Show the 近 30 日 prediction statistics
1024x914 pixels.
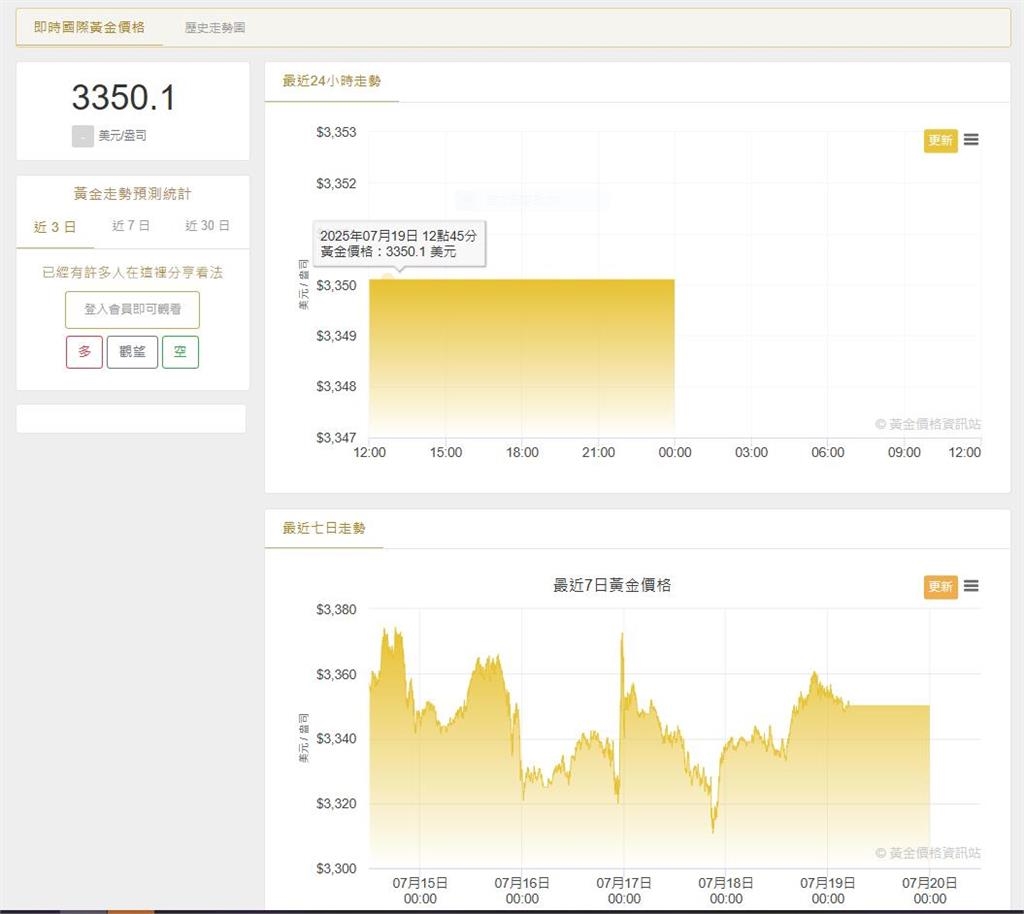click(x=207, y=226)
